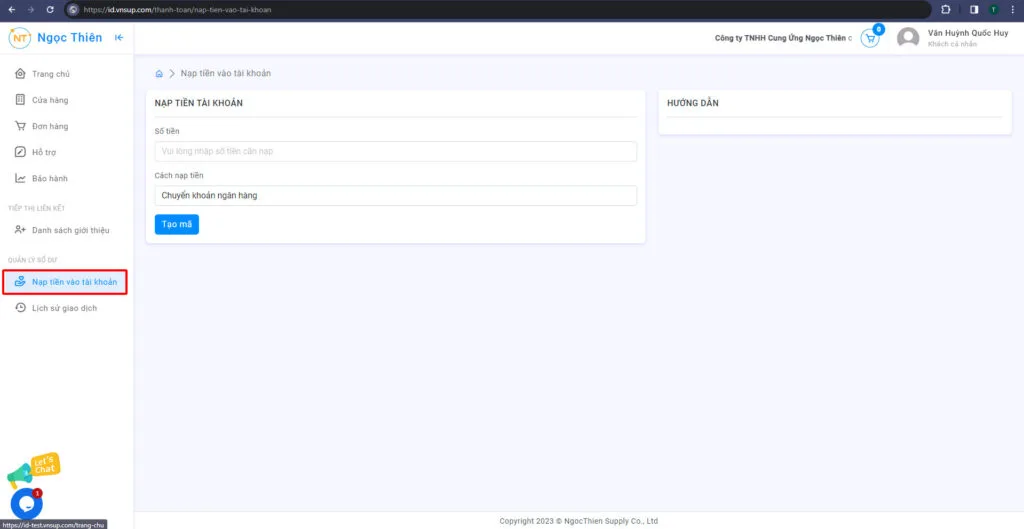Image resolution: width=1024 pixels, height=529 pixels.
Task: Toggle the browser side panel icon
Action: coord(974,9)
